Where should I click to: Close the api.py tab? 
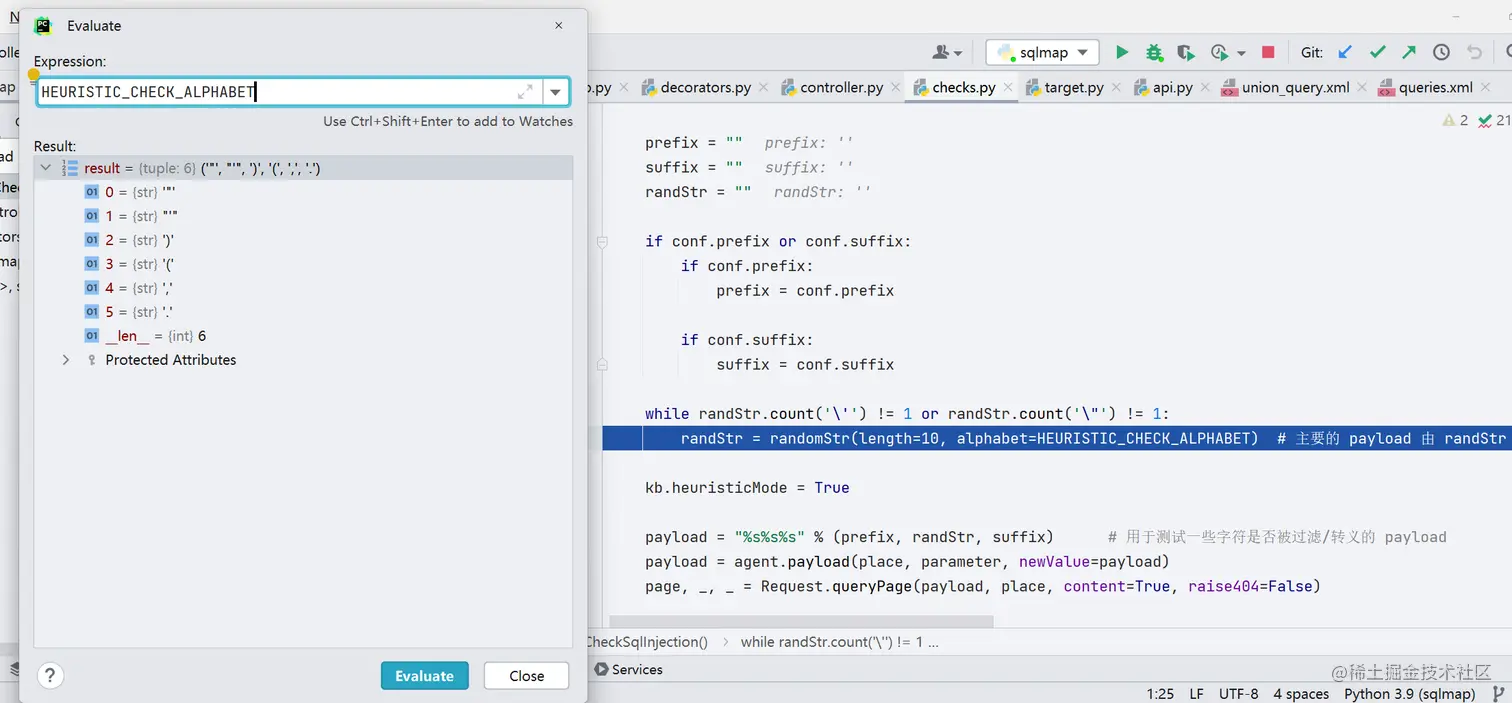point(1204,88)
